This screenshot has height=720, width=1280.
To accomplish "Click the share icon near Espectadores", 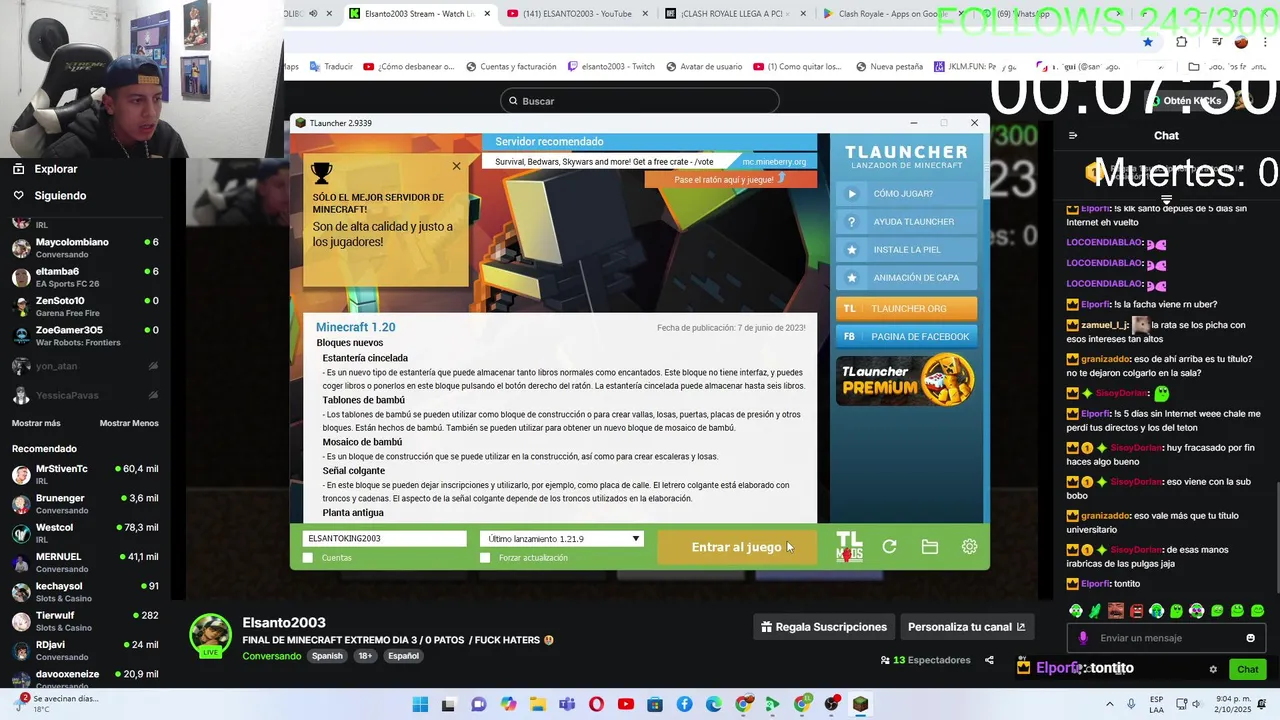I will pos(989,660).
